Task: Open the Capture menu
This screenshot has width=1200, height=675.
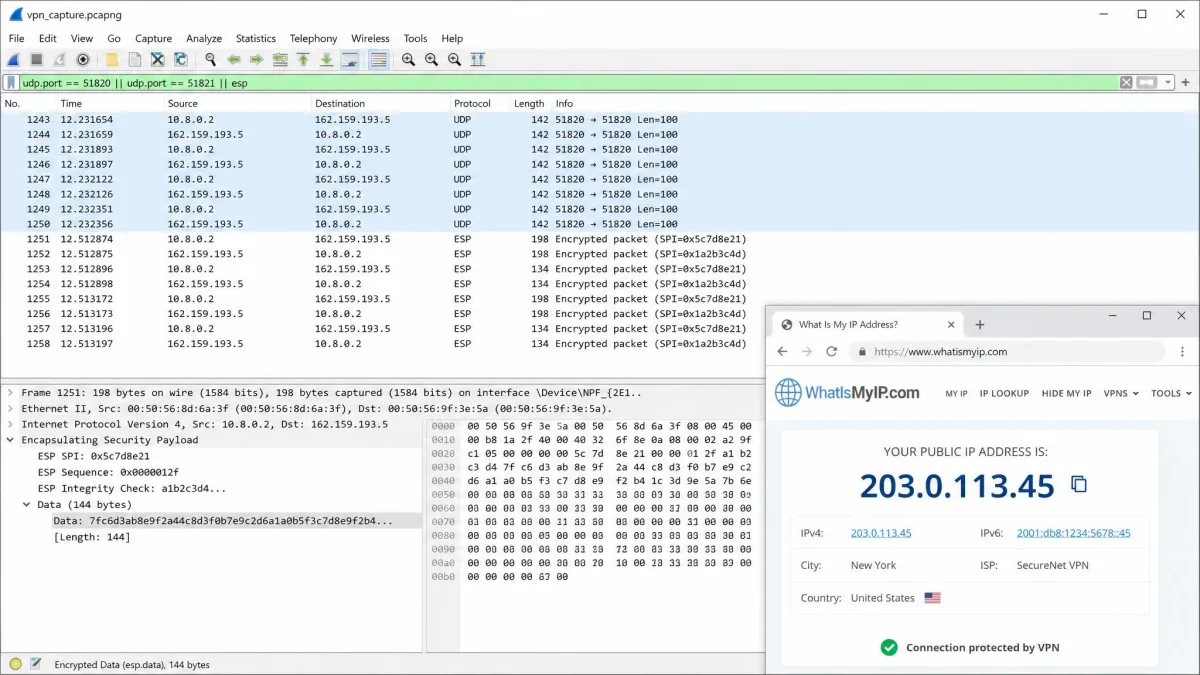Action: (x=153, y=38)
